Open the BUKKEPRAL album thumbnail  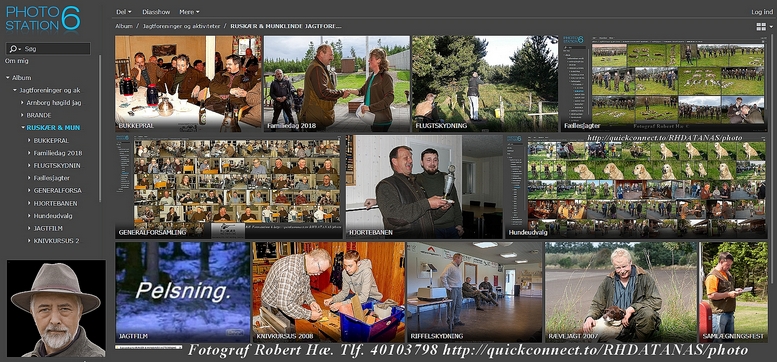[188, 83]
